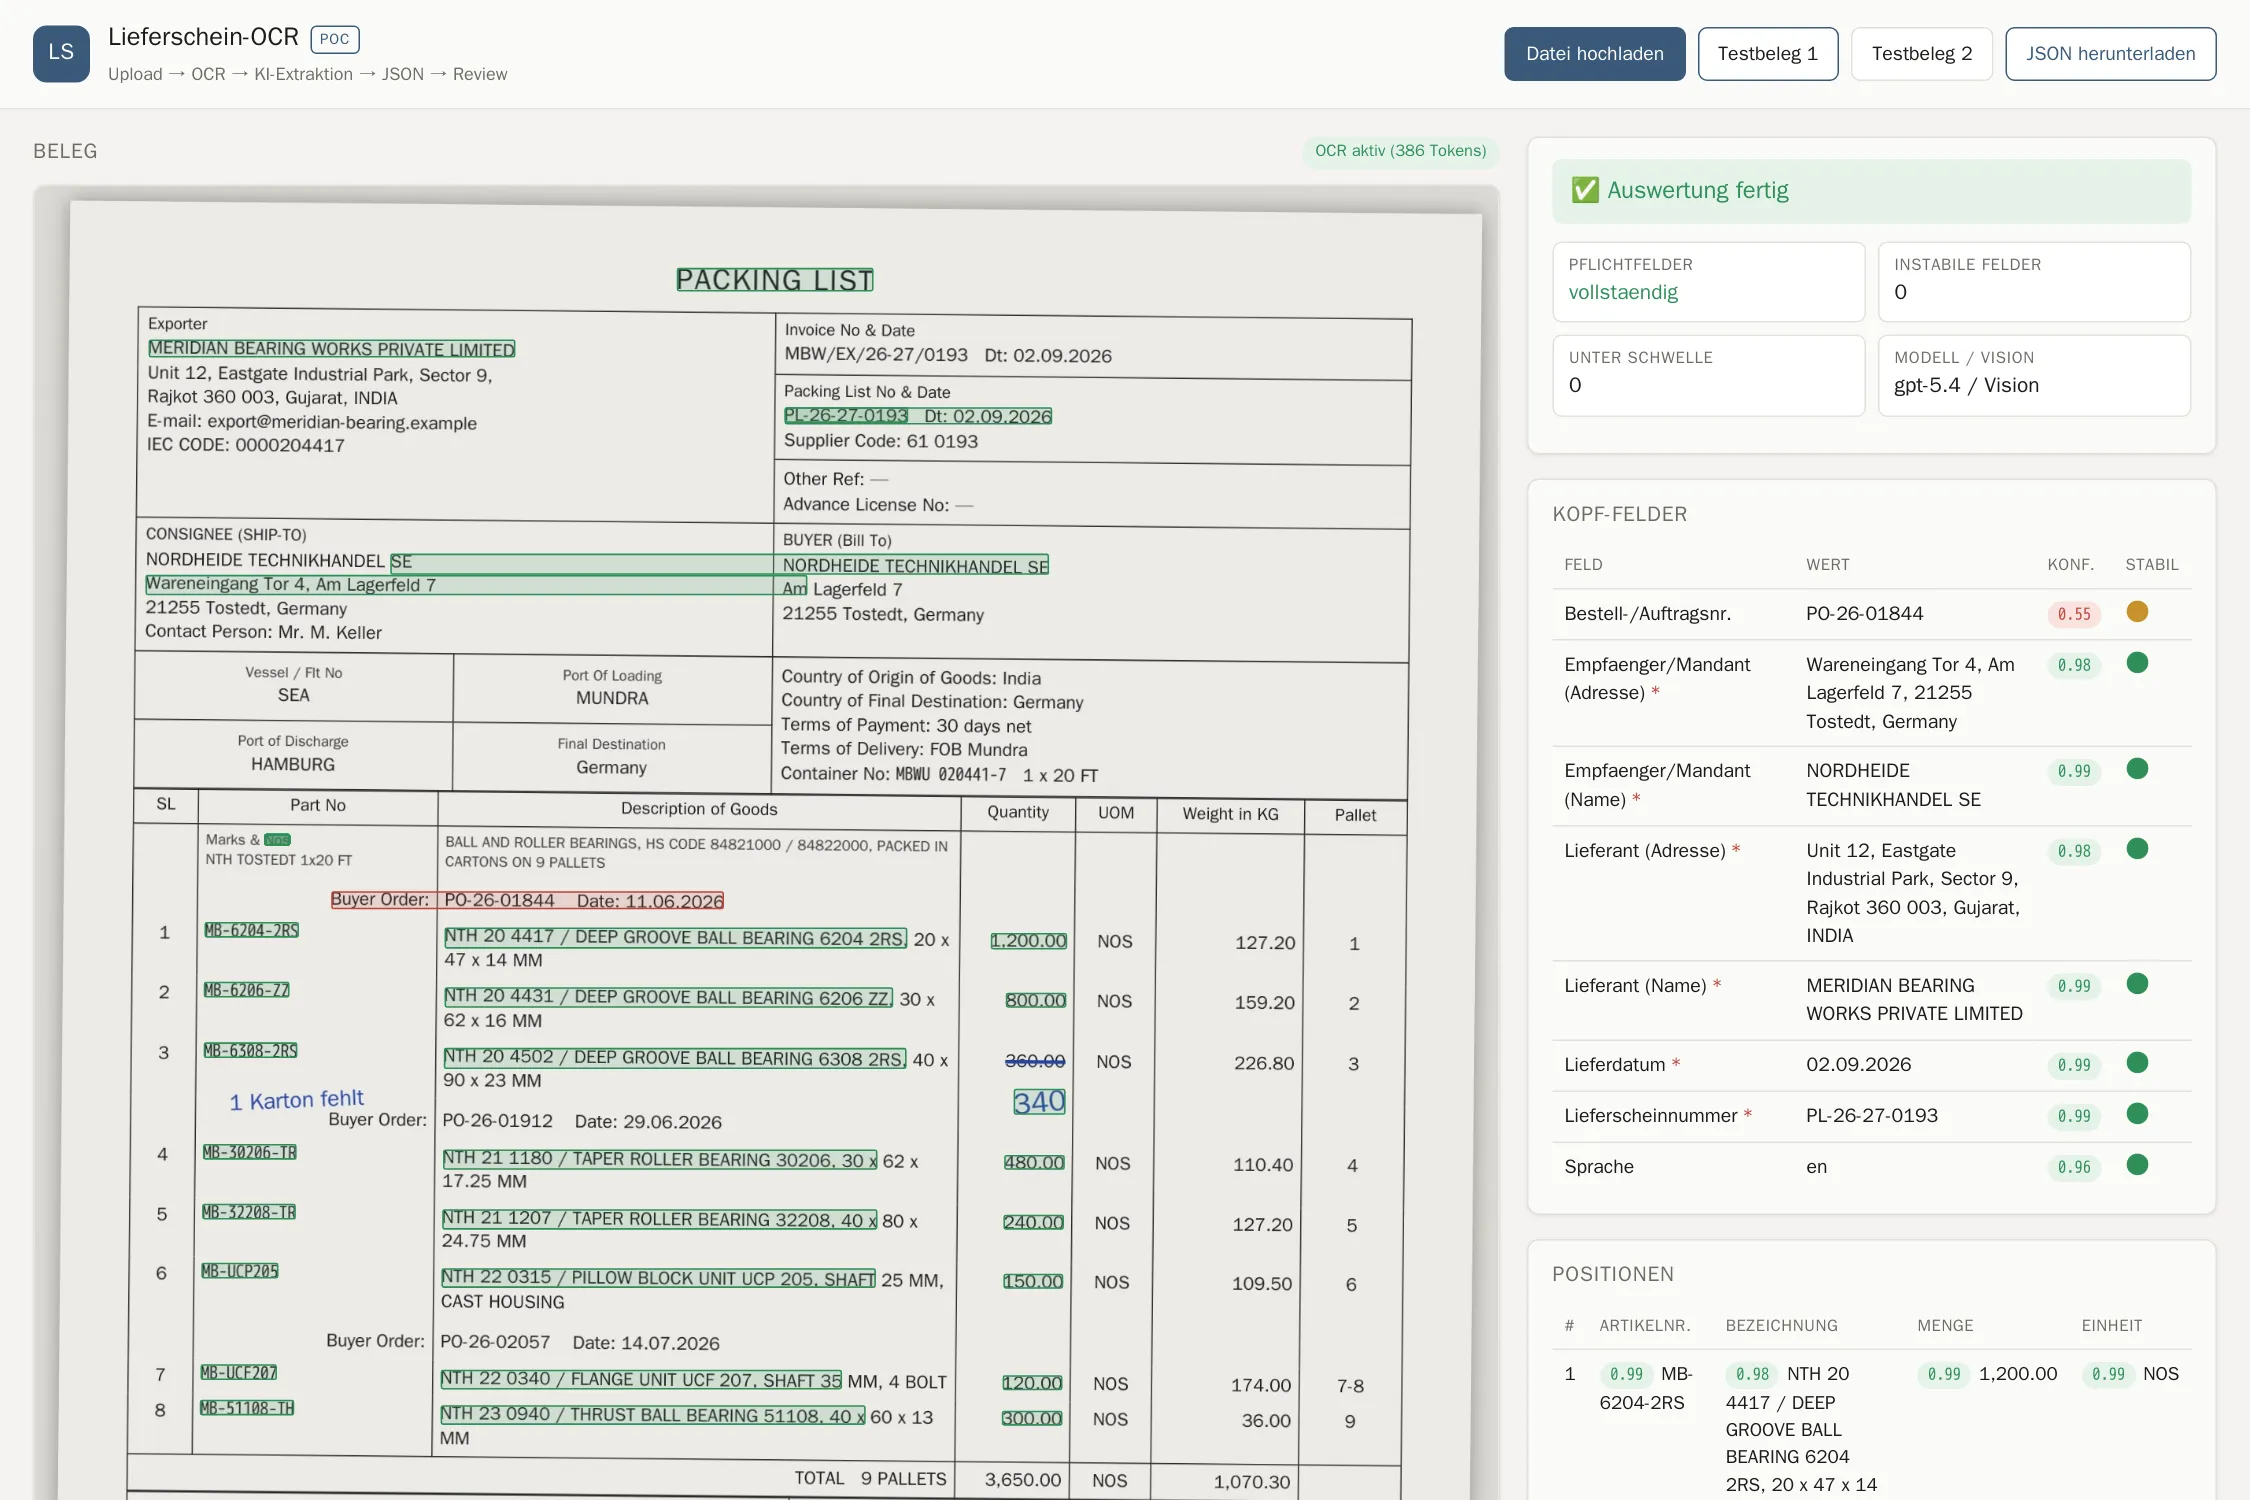Image resolution: width=2250 pixels, height=1500 pixels.
Task: Click the STABIL column header
Action: click(2151, 564)
